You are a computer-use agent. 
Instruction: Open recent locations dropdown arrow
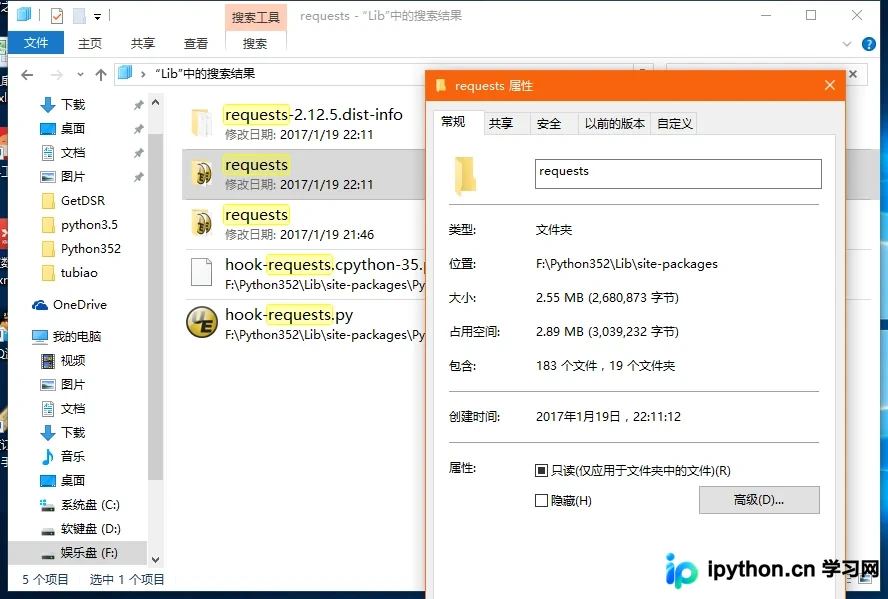click(x=80, y=74)
